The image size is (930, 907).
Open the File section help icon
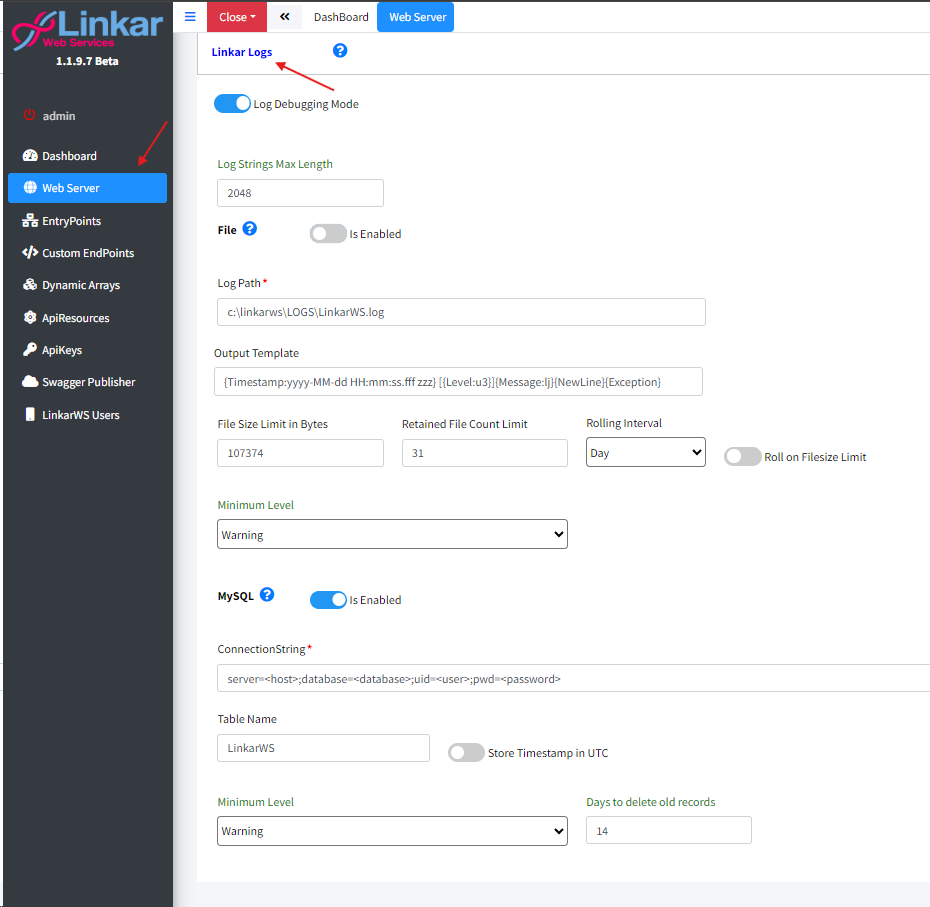pos(250,229)
